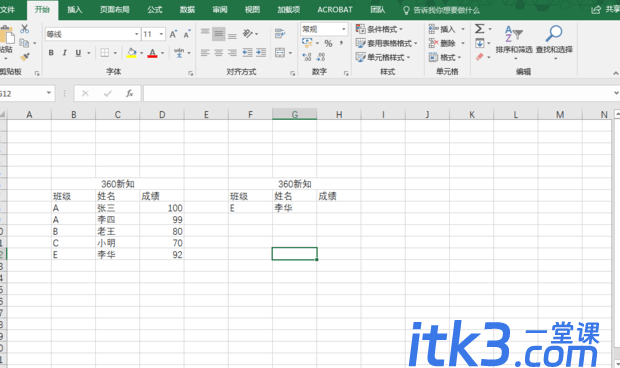
Task: Toggle center alignment
Action: click(x=219, y=53)
